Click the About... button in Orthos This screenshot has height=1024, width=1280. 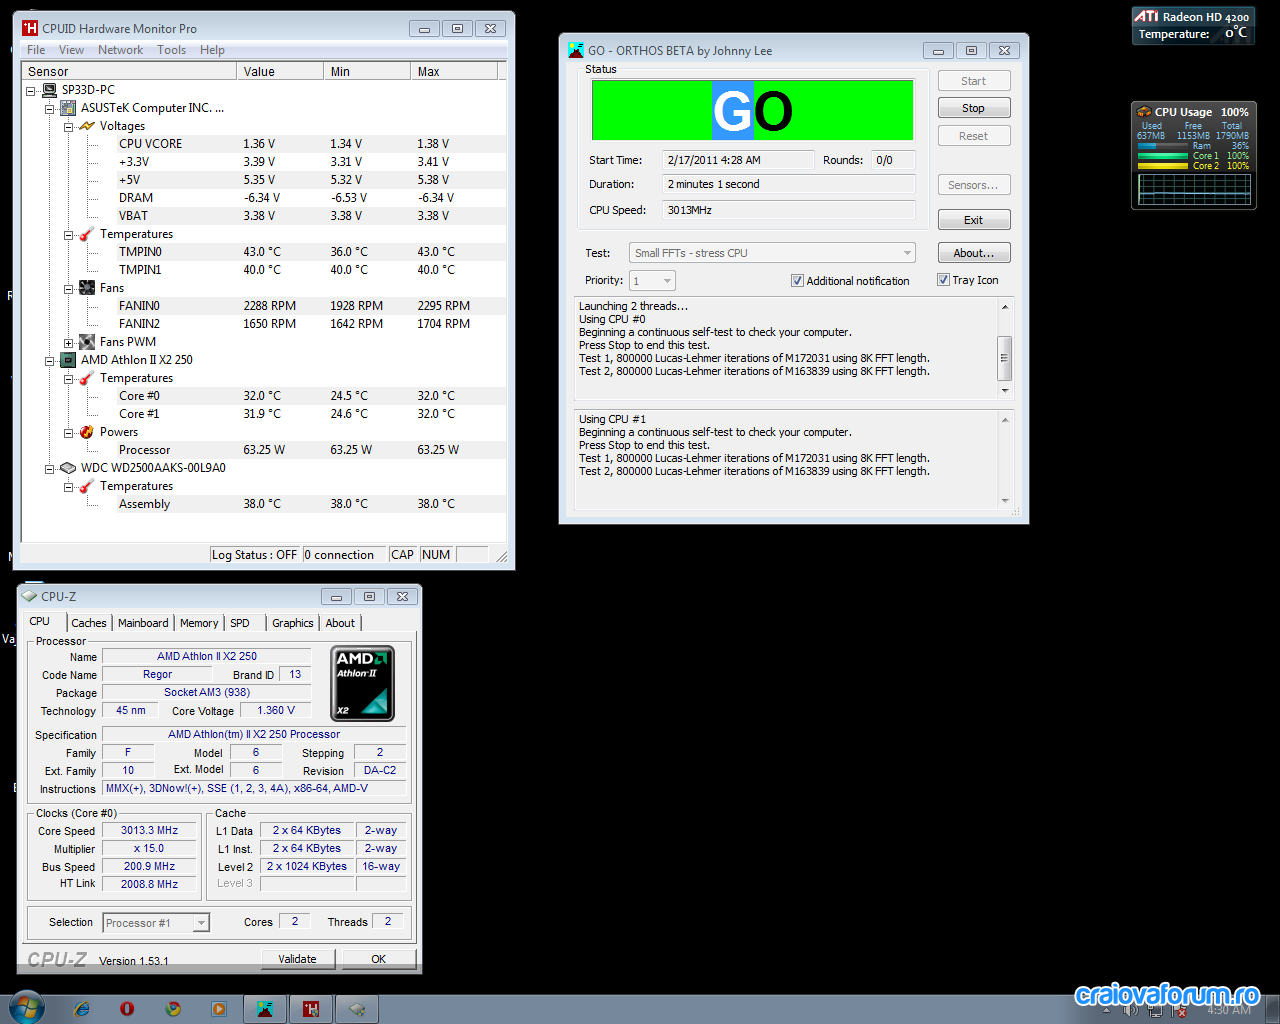pos(974,253)
